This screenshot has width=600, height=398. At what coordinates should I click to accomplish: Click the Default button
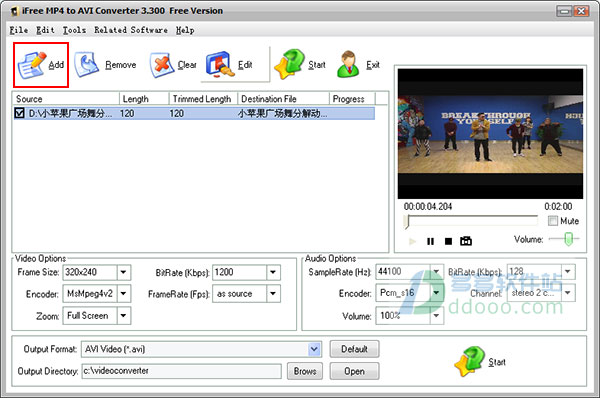354,349
